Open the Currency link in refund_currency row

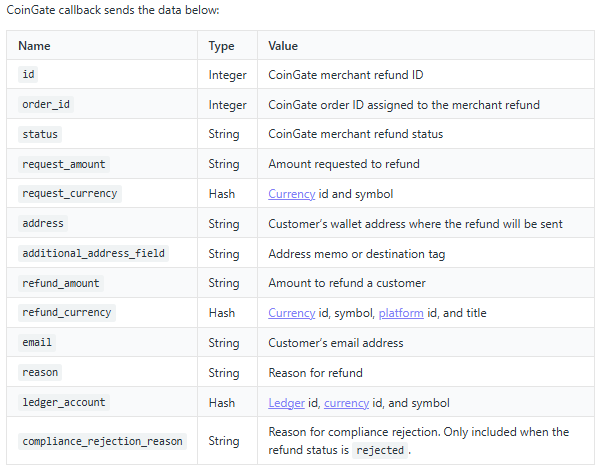coord(291,313)
